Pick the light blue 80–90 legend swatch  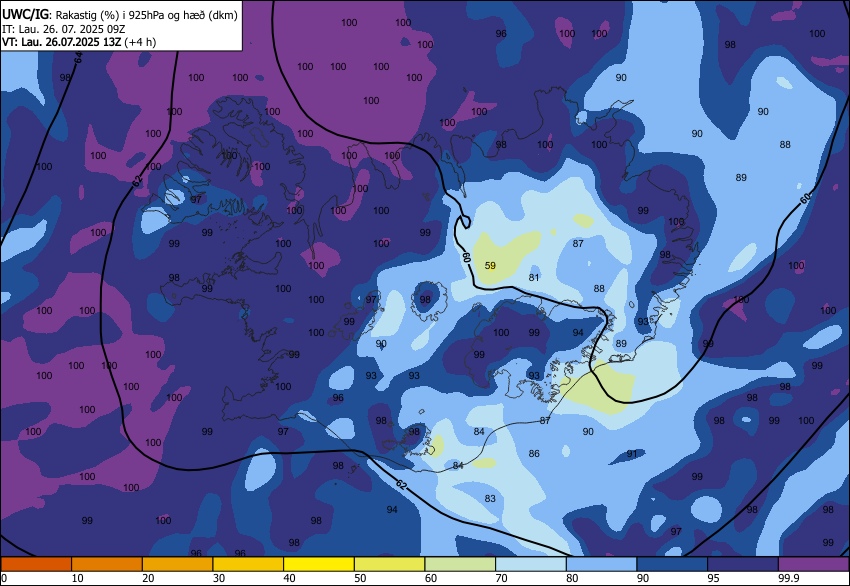(602, 564)
